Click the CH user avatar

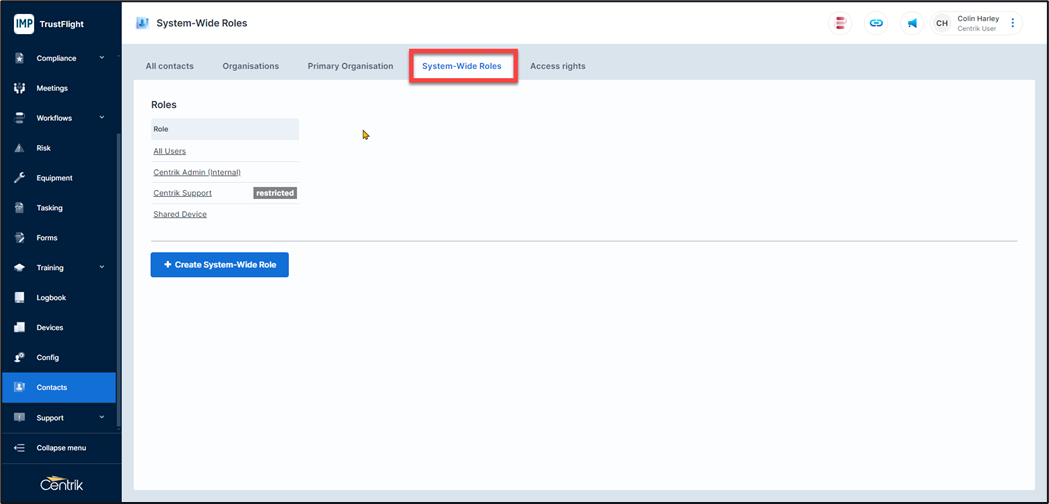[942, 23]
